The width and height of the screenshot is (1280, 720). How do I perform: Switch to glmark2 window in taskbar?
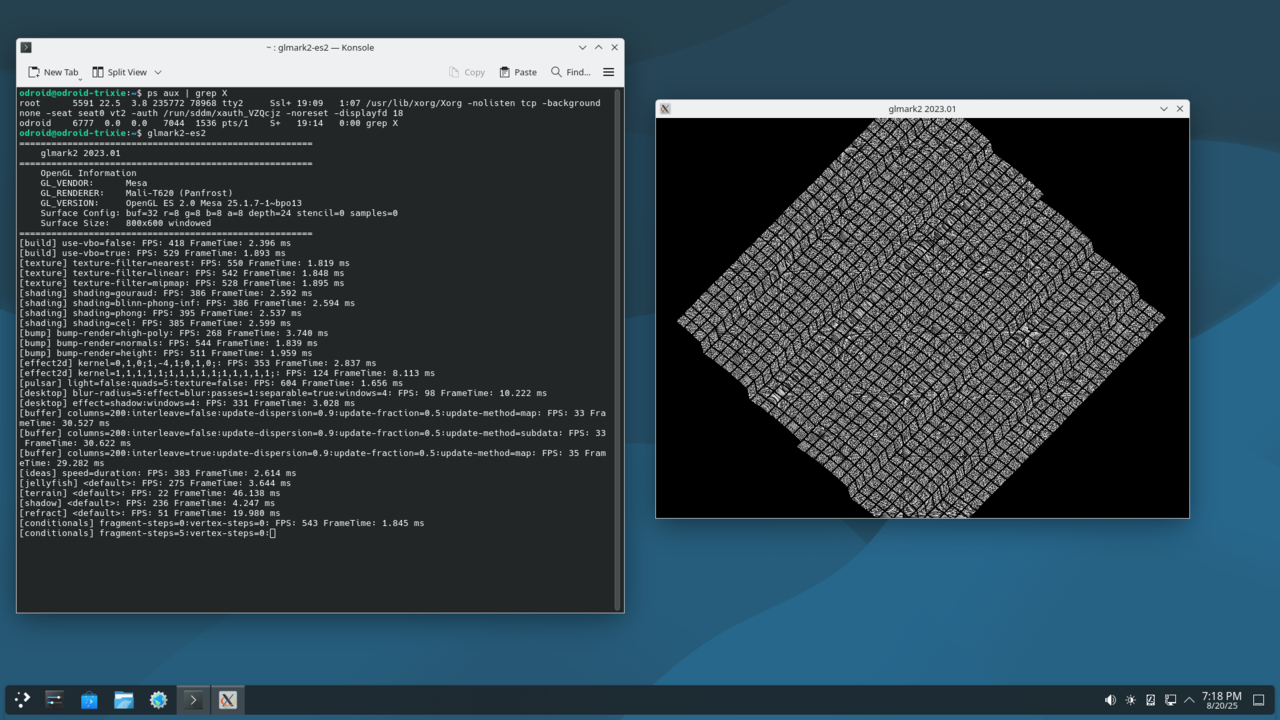click(228, 700)
